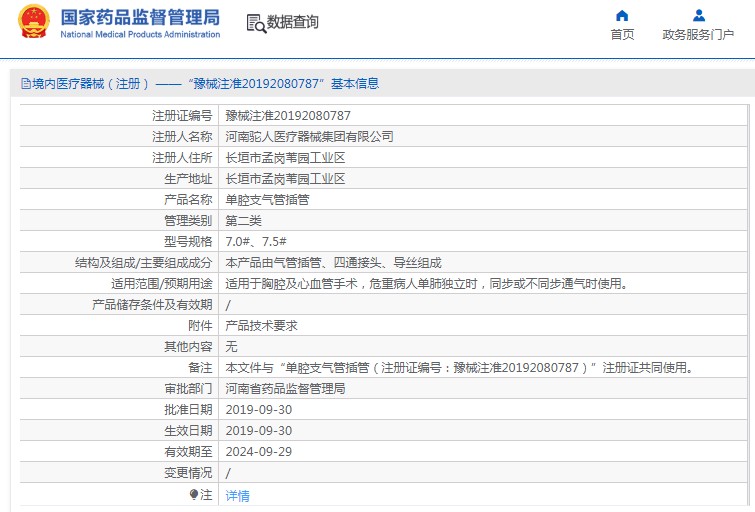Click 批准日期 value 2019-09-30
This screenshot has height=512, width=755.
tap(259, 410)
